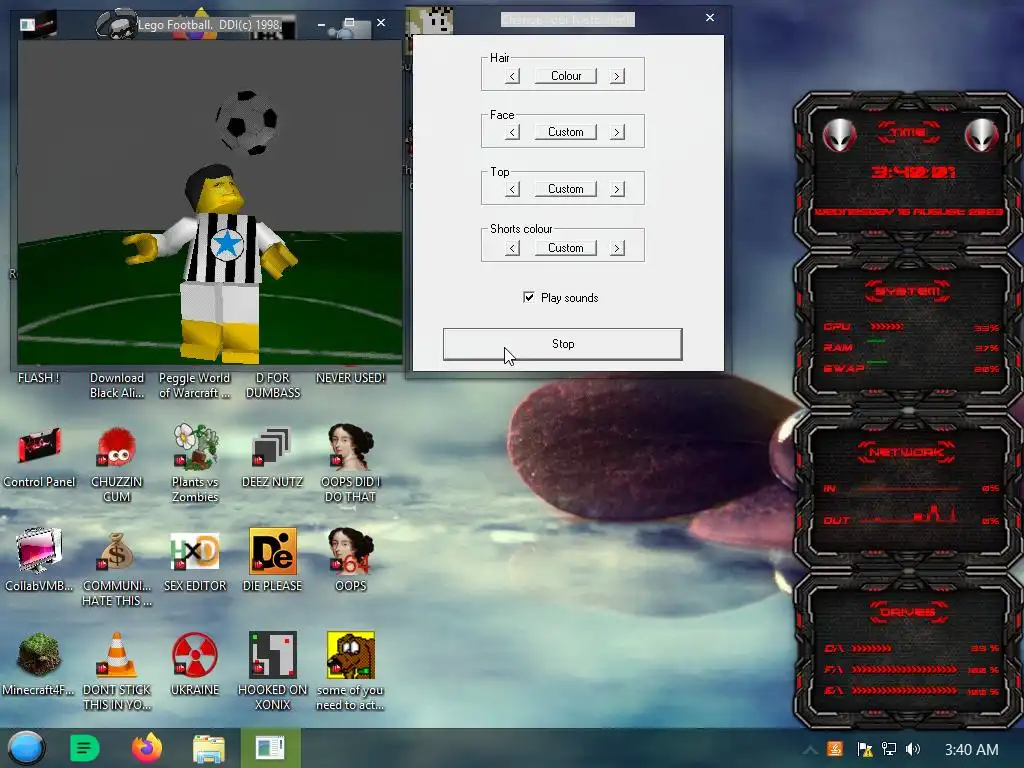Open HOOKED ON XONIX icon
The image size is (1024, 768).
coord(272,671)
